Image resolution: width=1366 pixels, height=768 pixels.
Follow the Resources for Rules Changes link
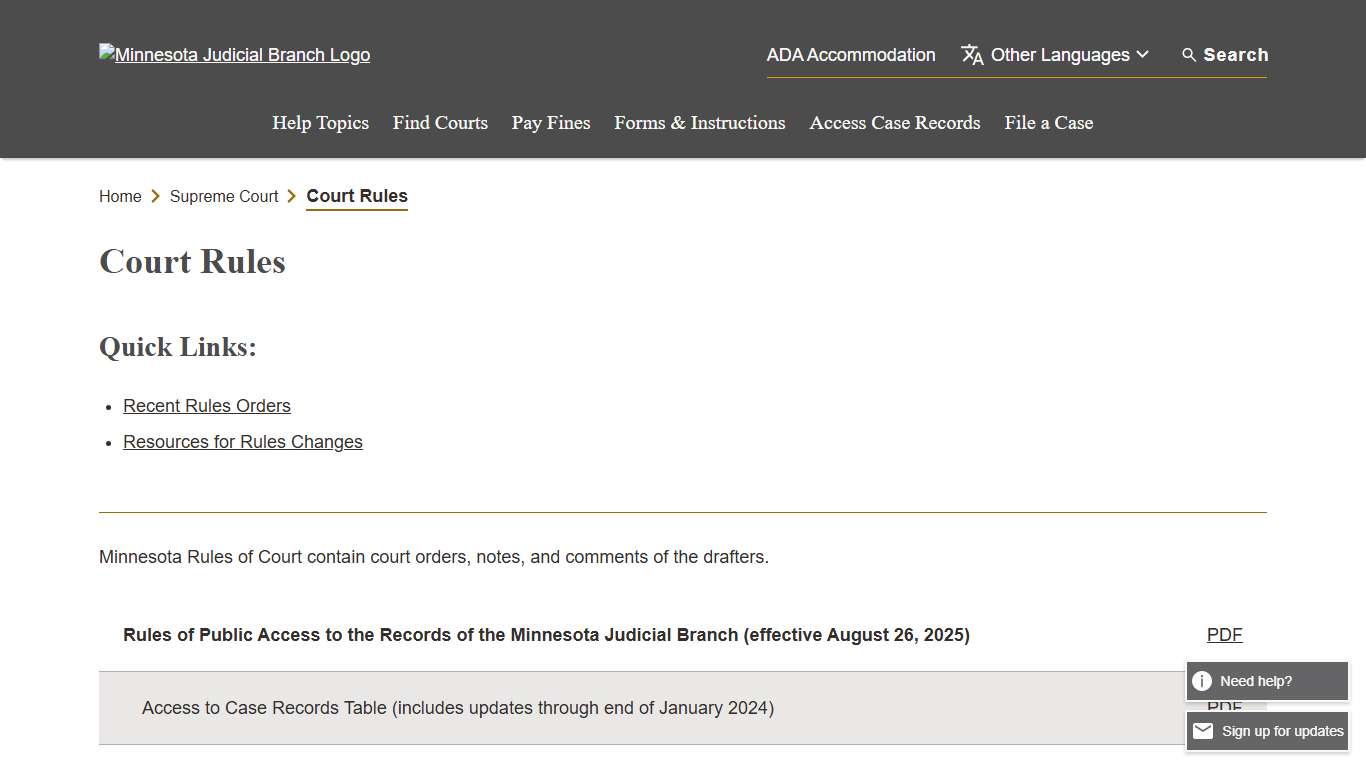click(x=243, y=442)
